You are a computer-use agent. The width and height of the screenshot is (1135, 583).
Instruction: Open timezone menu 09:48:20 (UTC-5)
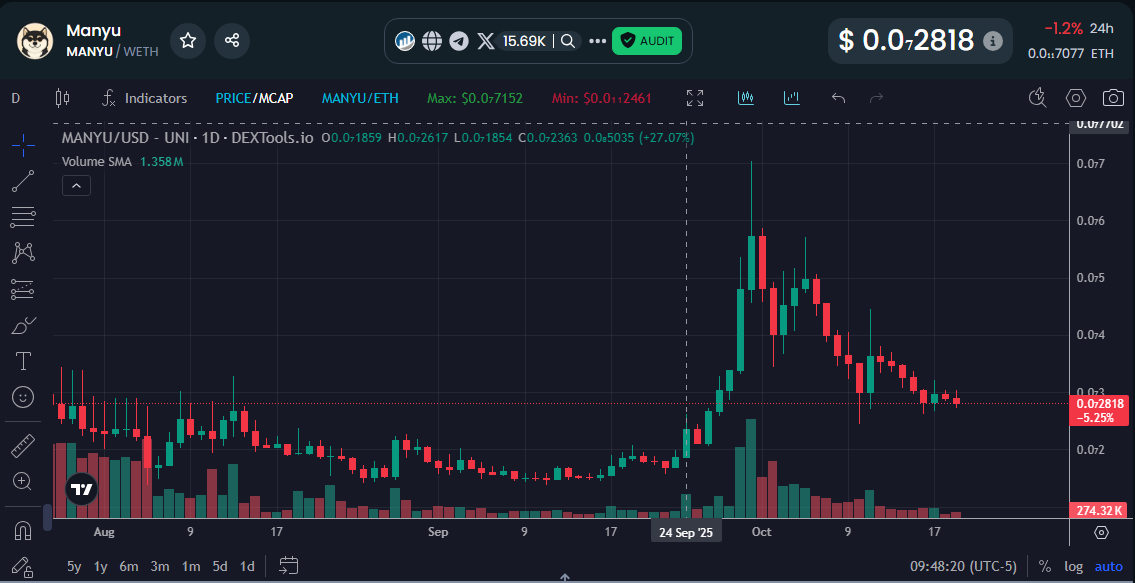[963, 566]
